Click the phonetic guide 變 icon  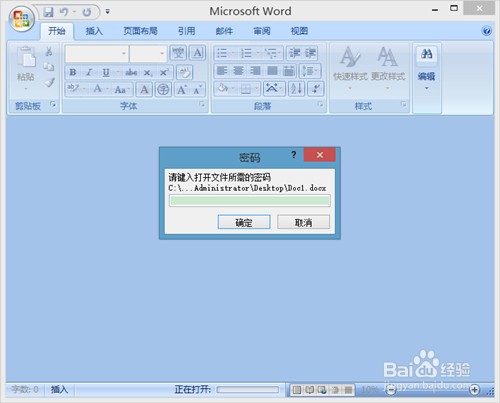[x=178, y=53]
